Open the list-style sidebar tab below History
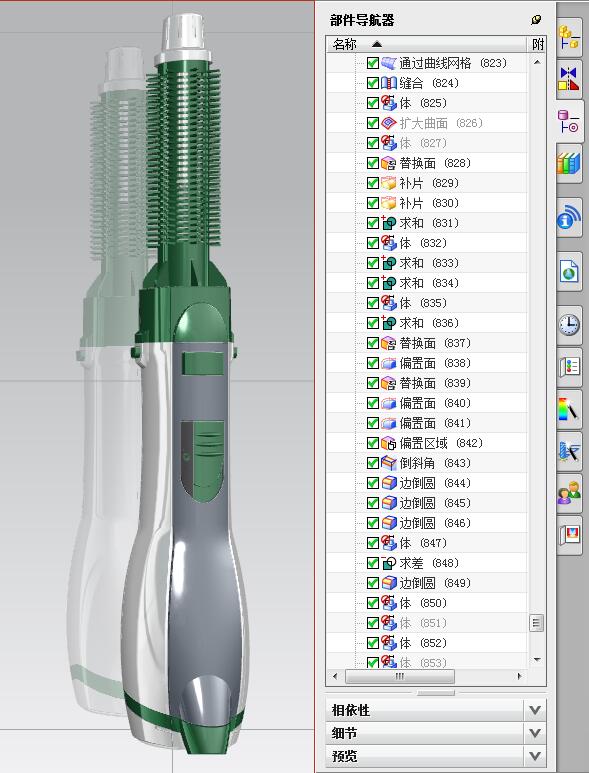Screen dimensions: 589x773 coord(569,367)
